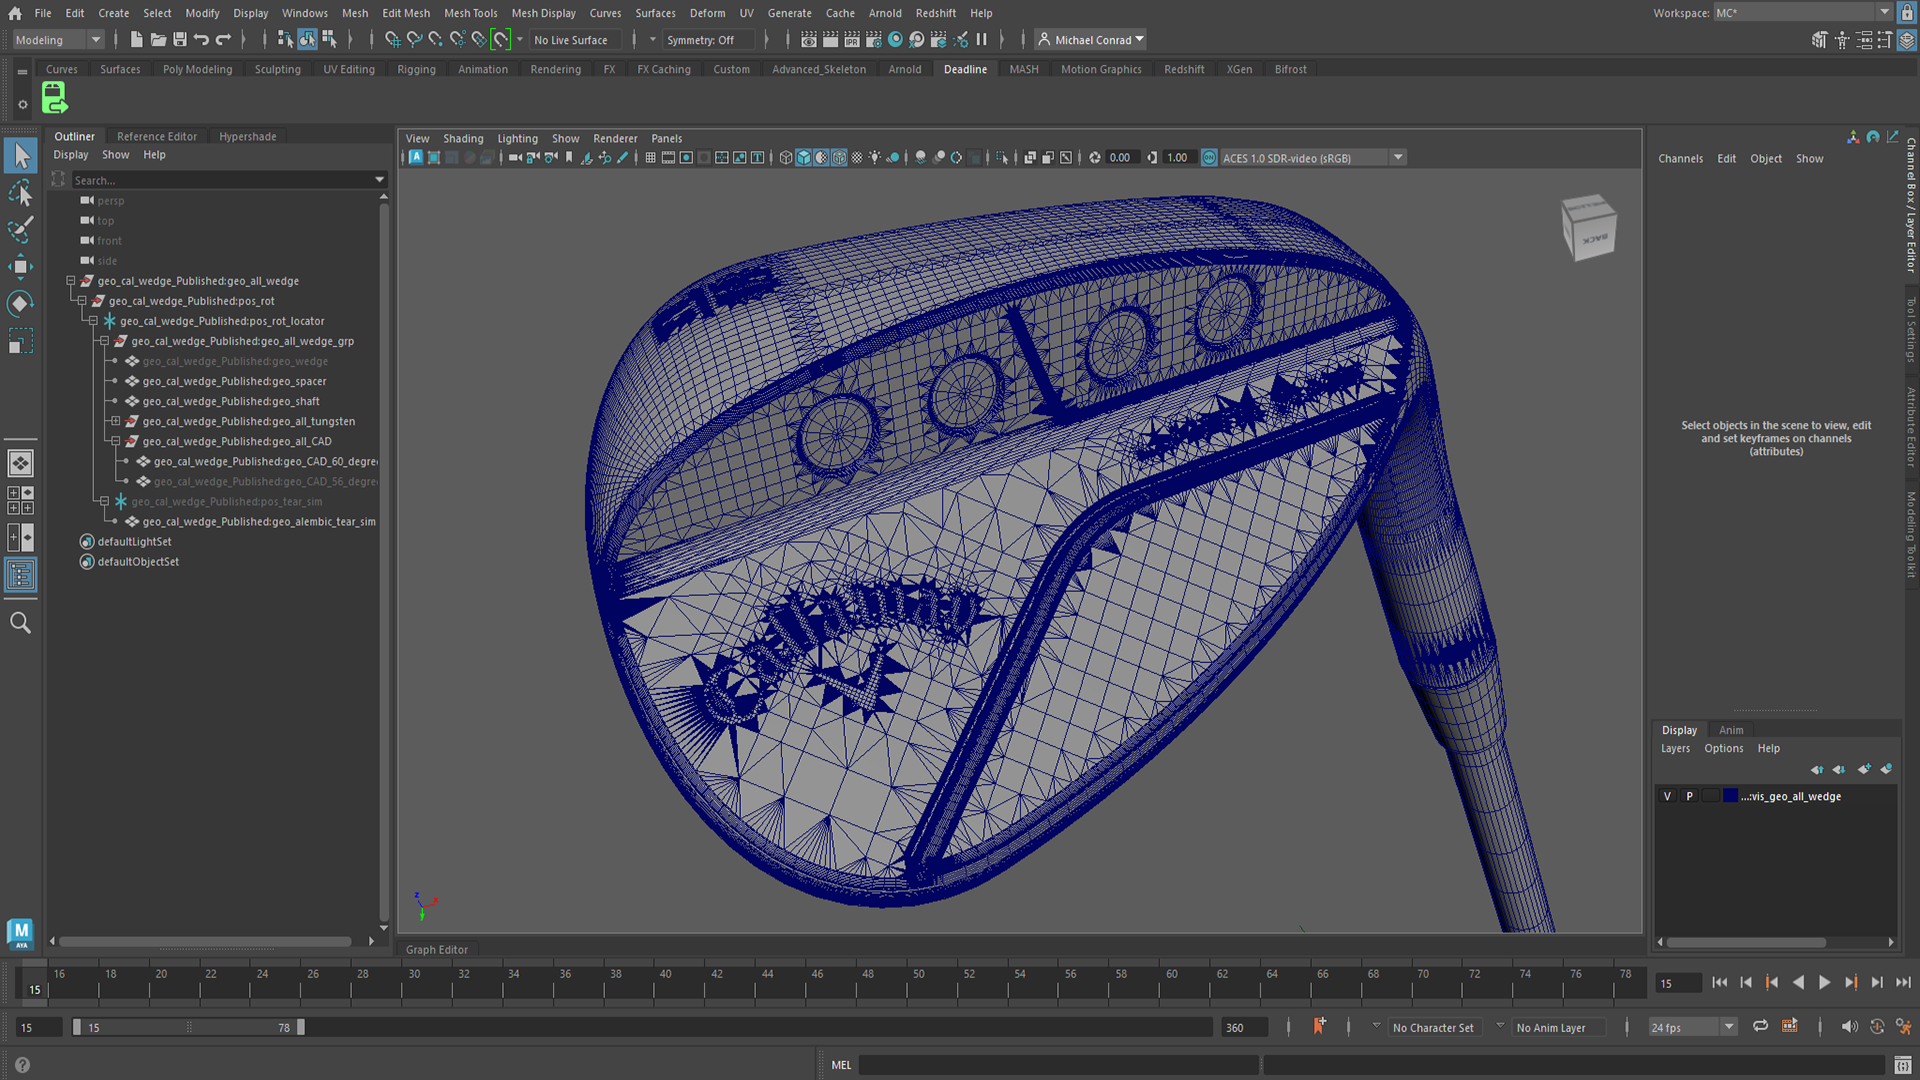Select geo_shaft in the outliner

pyautogui.click(x=231, y=401)
